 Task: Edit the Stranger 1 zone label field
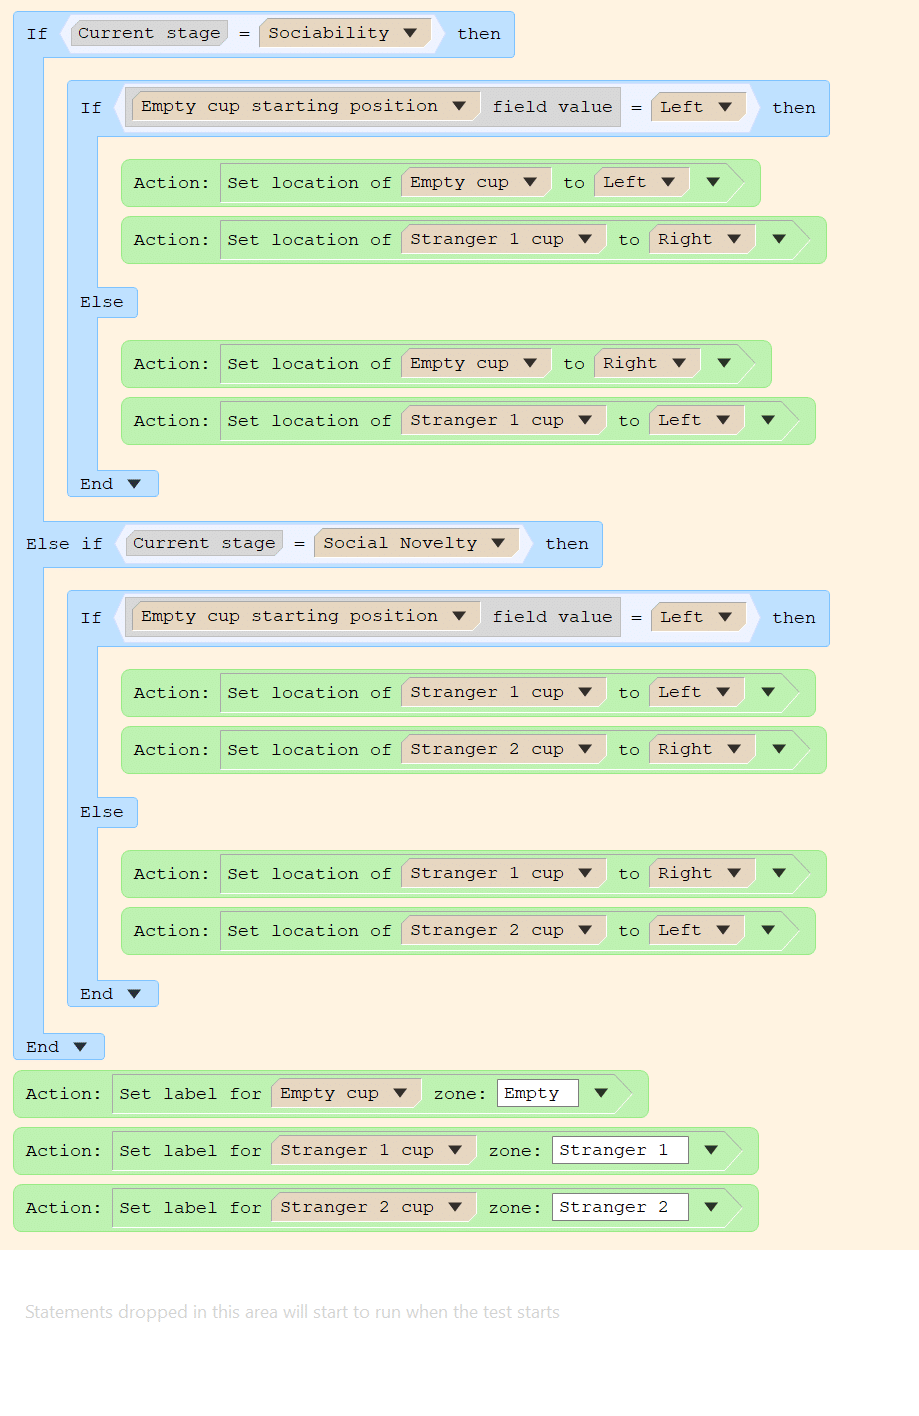[619, 1150]
